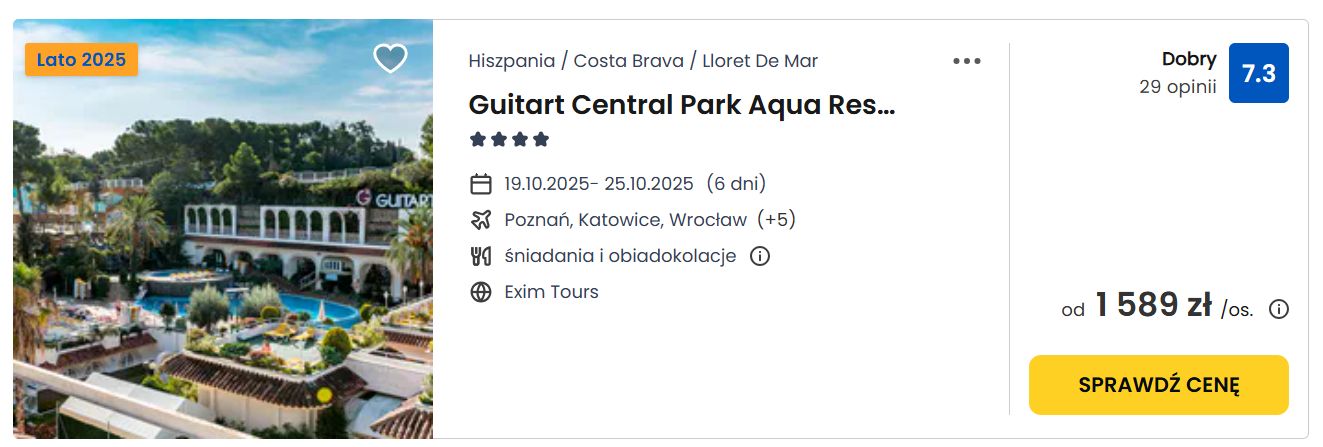
Task: Click the fork and knife meals icon
Action: pyautogui.click(x=481, y=256)
